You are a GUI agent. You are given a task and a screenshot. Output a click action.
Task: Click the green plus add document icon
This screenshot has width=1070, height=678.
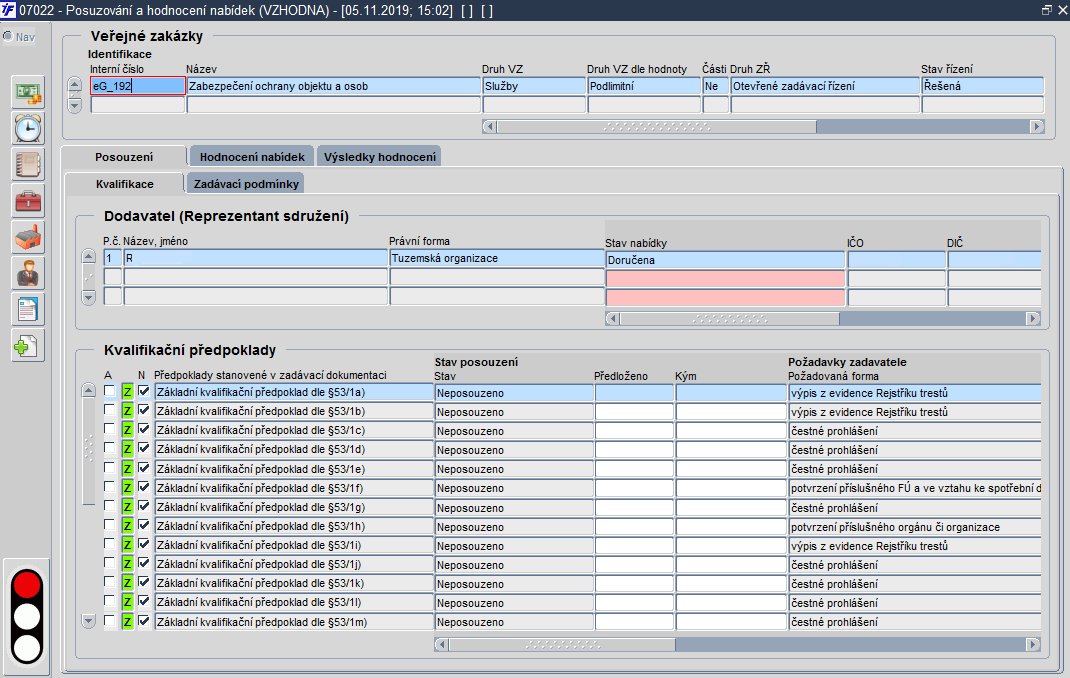[x=28, y=346]
